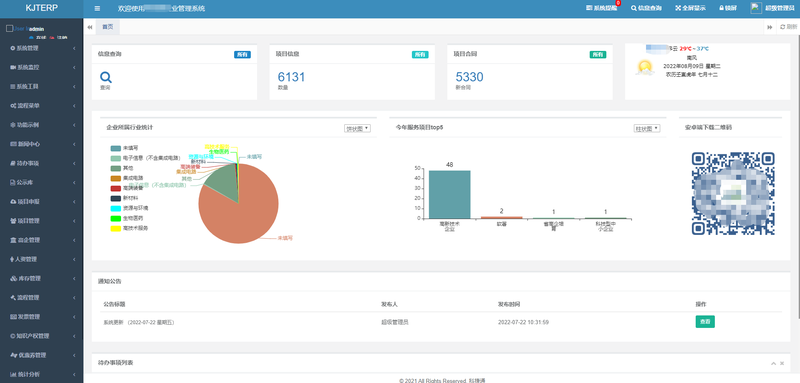Toggle 其他 legend swatch in pie chart
This screenshot has height=383, width=800.
pyautogui.click(x=116, y=168)
